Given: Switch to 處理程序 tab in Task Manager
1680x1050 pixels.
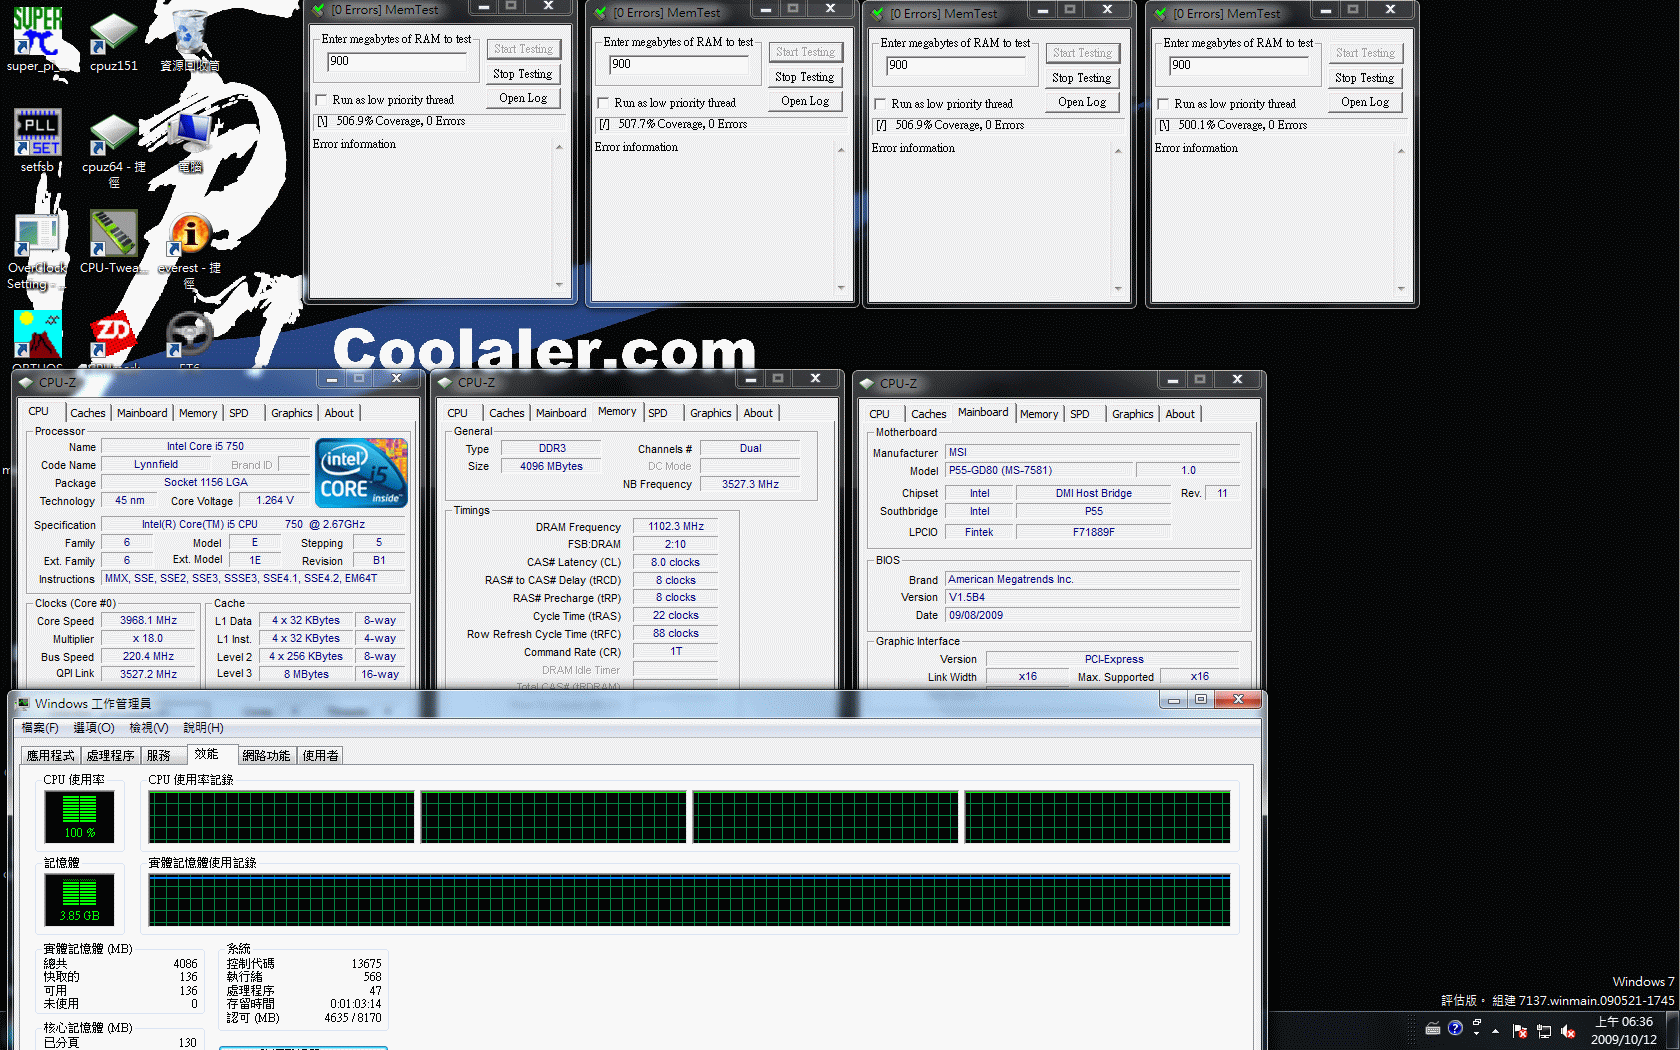Looking at the screenshot, I should [111, 756].
